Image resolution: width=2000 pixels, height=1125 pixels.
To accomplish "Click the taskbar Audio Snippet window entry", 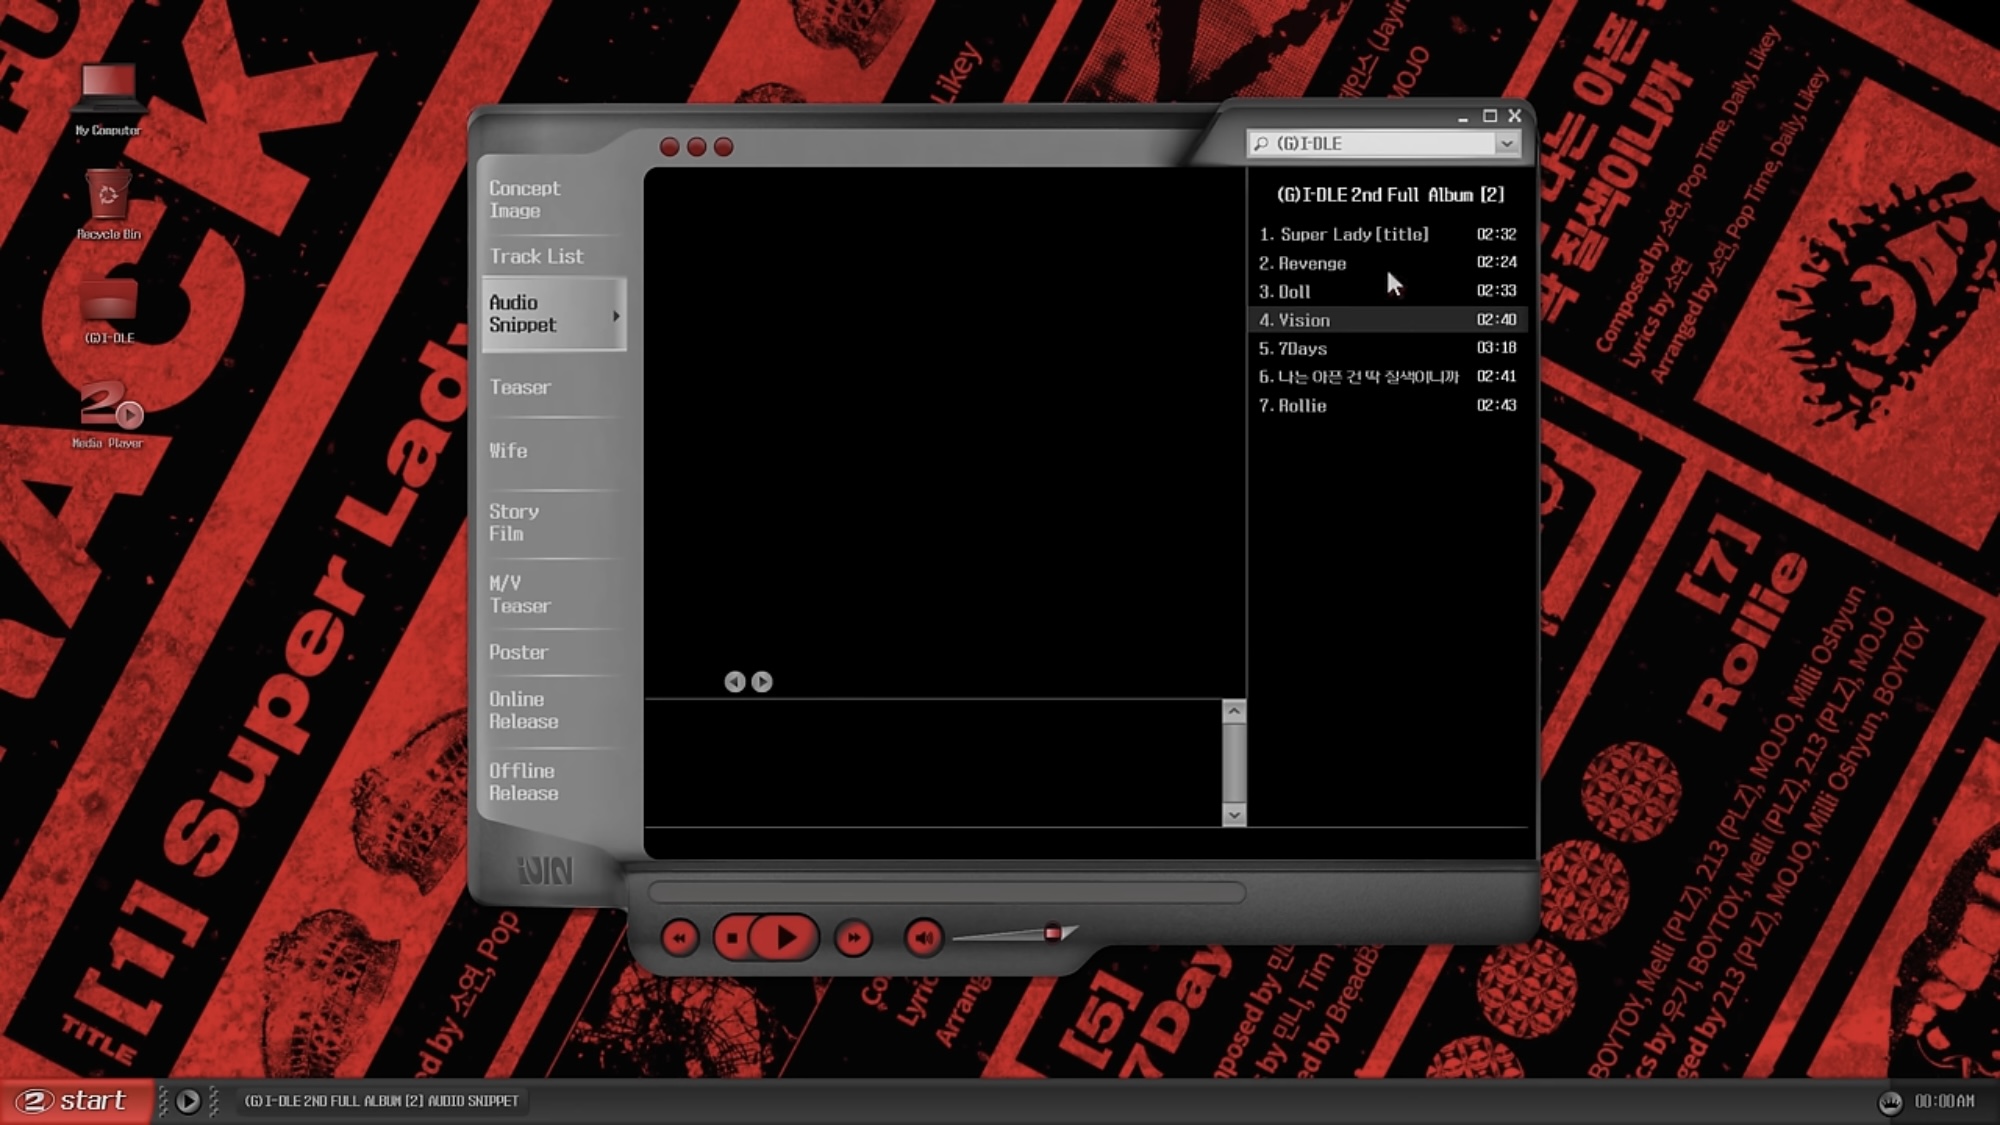I will pyautogui.click(x=381, y=1101).
